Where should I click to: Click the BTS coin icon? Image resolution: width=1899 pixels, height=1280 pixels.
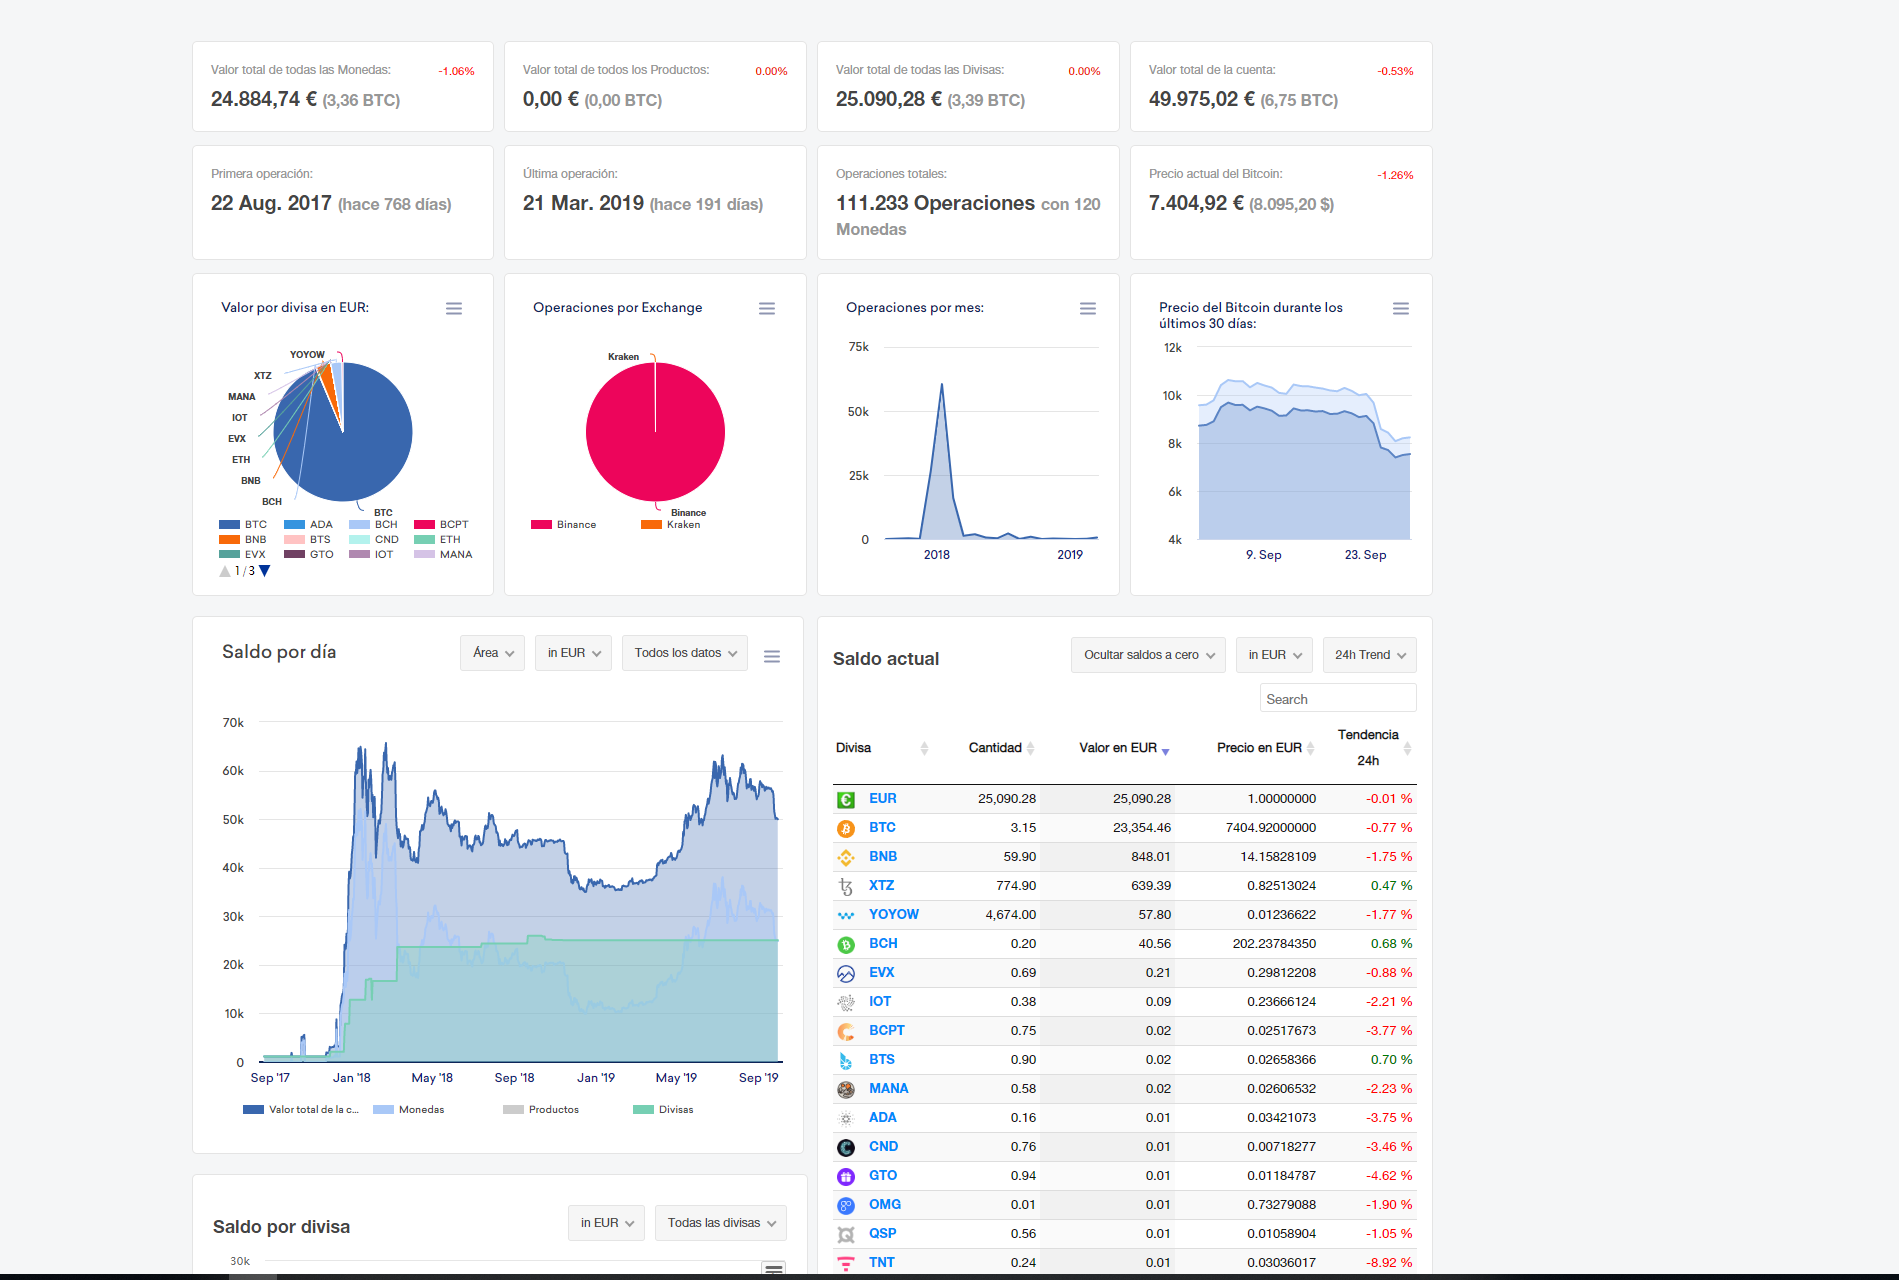pos(846,1060)
